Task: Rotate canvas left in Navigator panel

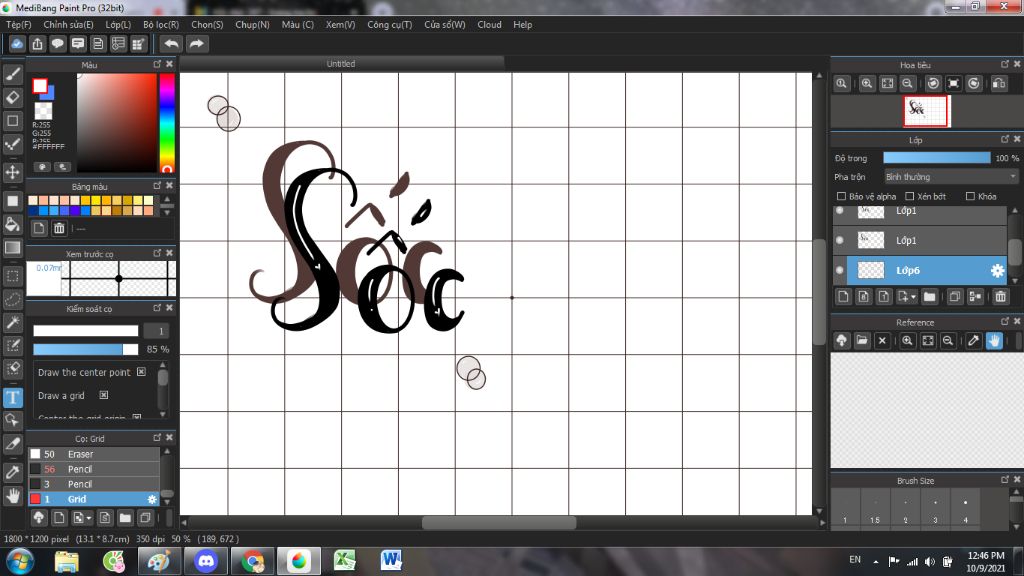Action: click(933, 84)
